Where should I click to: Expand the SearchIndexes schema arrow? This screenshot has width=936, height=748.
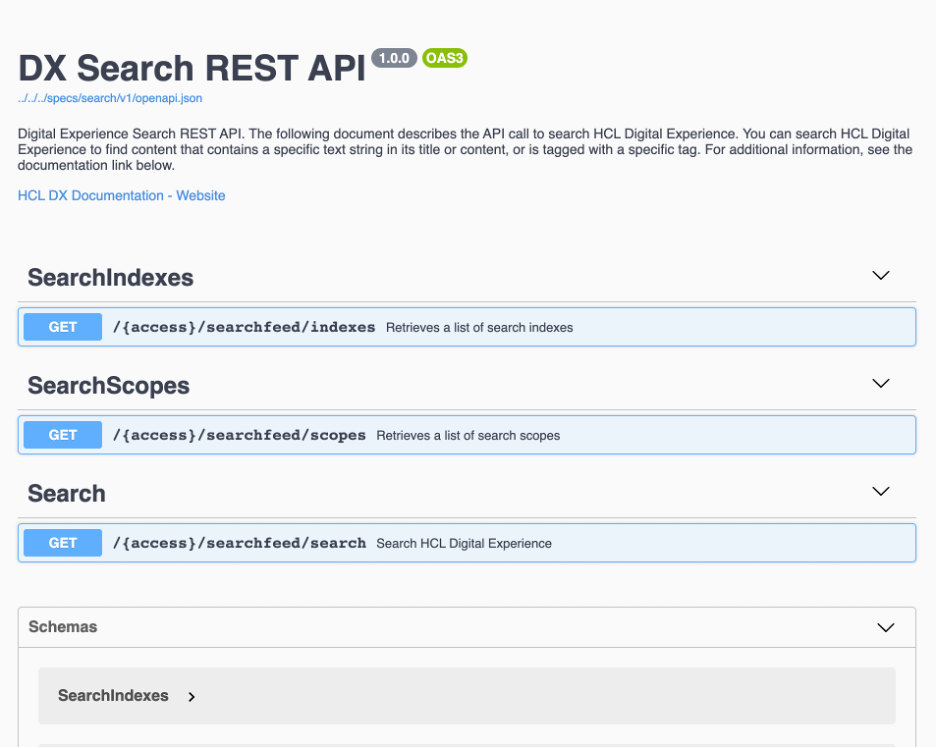point(192,697)
